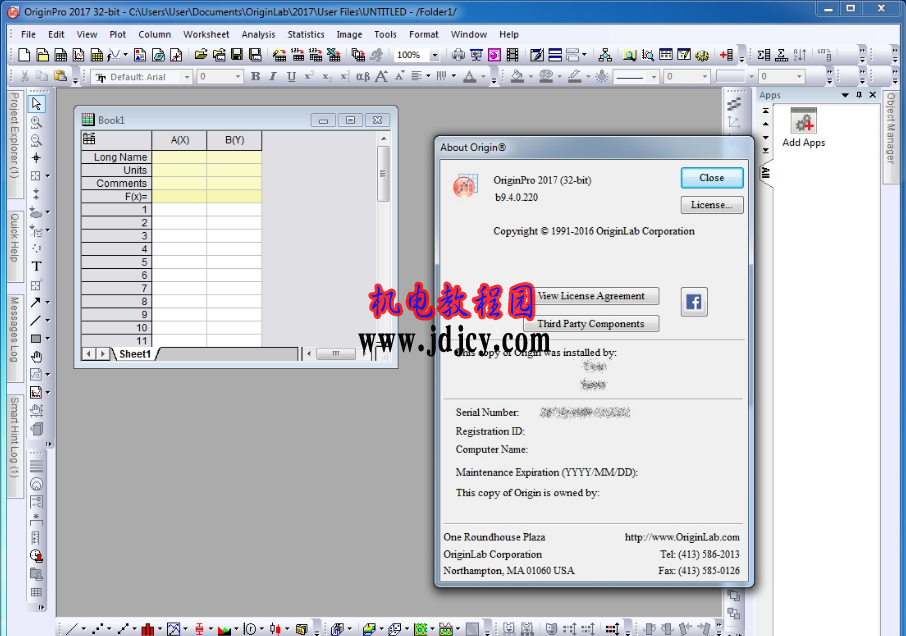This screenshot has height=636, width=906.
Task: Select the Text tool (T icon)
Action: 36,266
